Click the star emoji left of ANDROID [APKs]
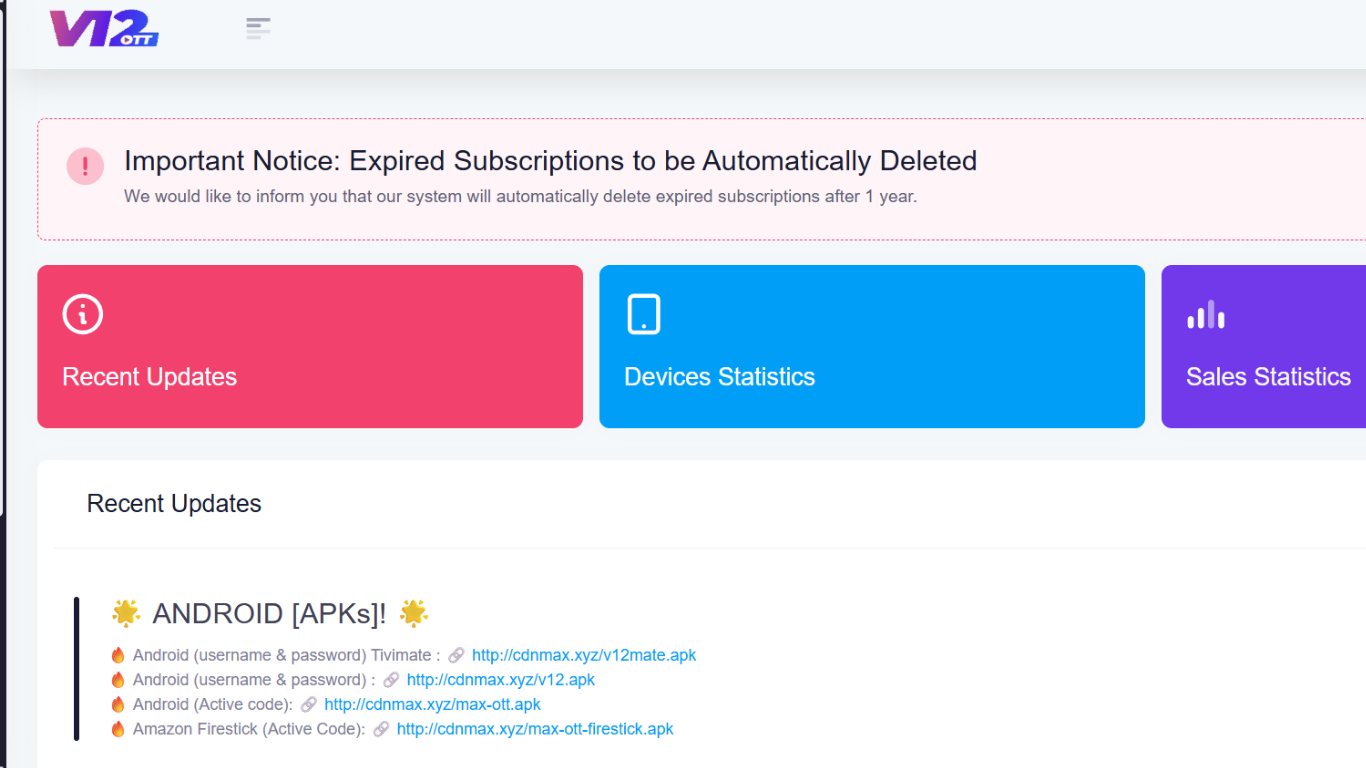Image resolution: width=1366 pixels, height=768 pixels. point(126,613)
